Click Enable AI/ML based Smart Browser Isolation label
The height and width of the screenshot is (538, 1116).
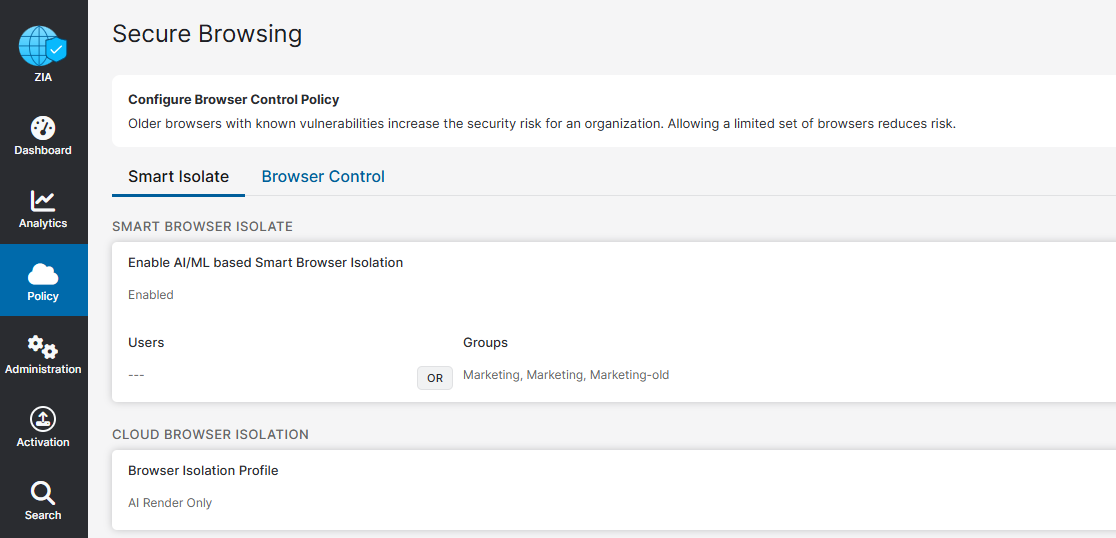point(265,263)
